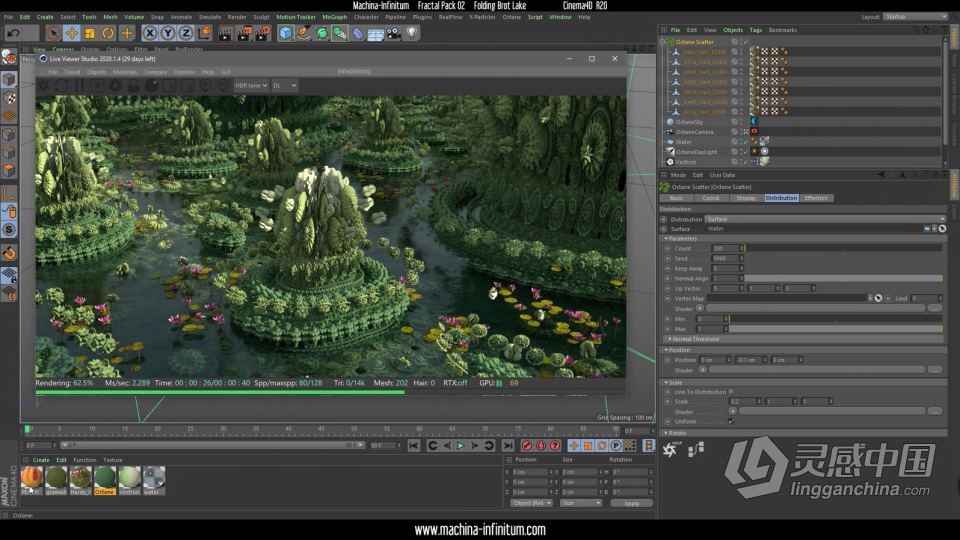
Task: Open the Octane menu in menu bar
Action: (512, 17)
